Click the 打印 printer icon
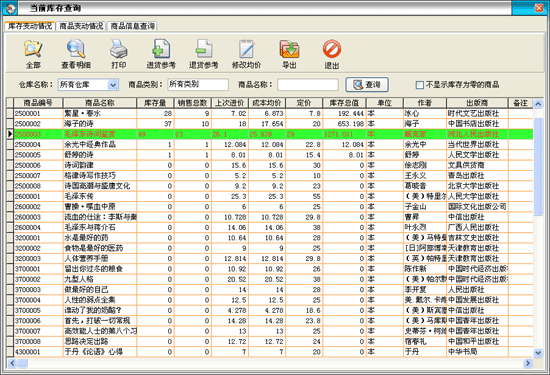This screenshot has height=375, width=550. click(x=119, y=49)
